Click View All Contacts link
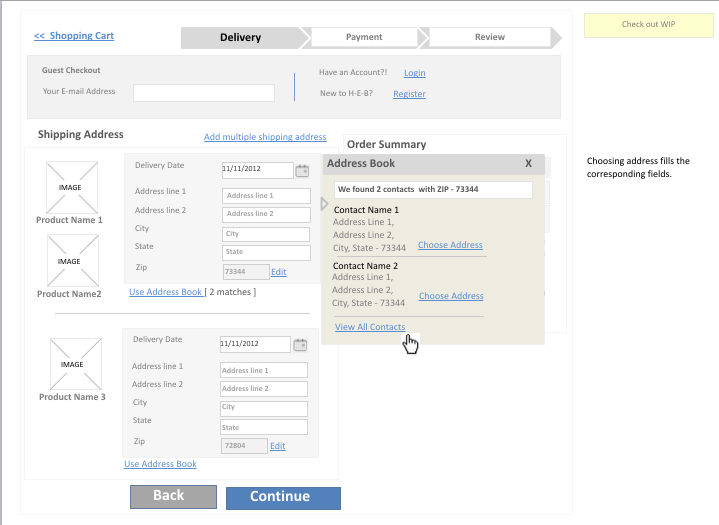This screenshot has height=525, width=719. click(370, 327)
